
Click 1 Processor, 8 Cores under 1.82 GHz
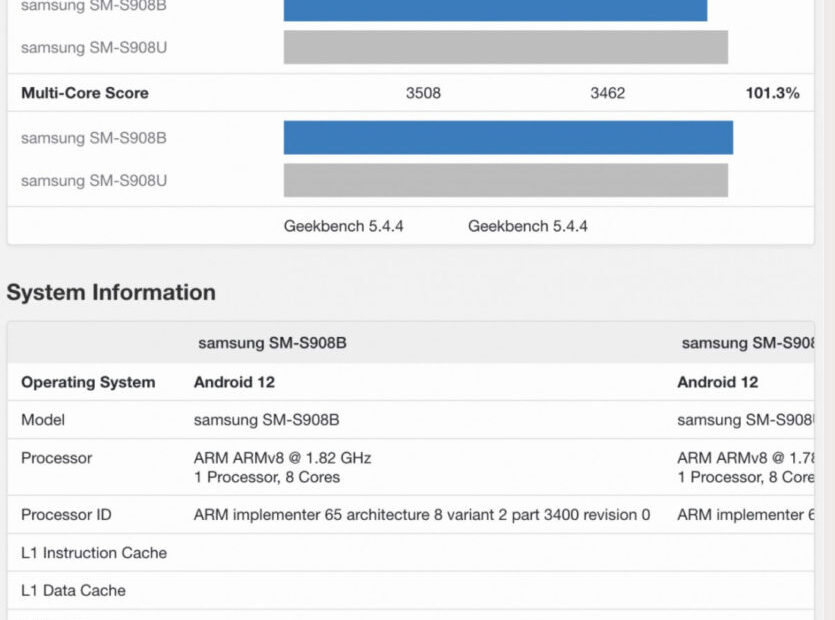coord(267,477)
